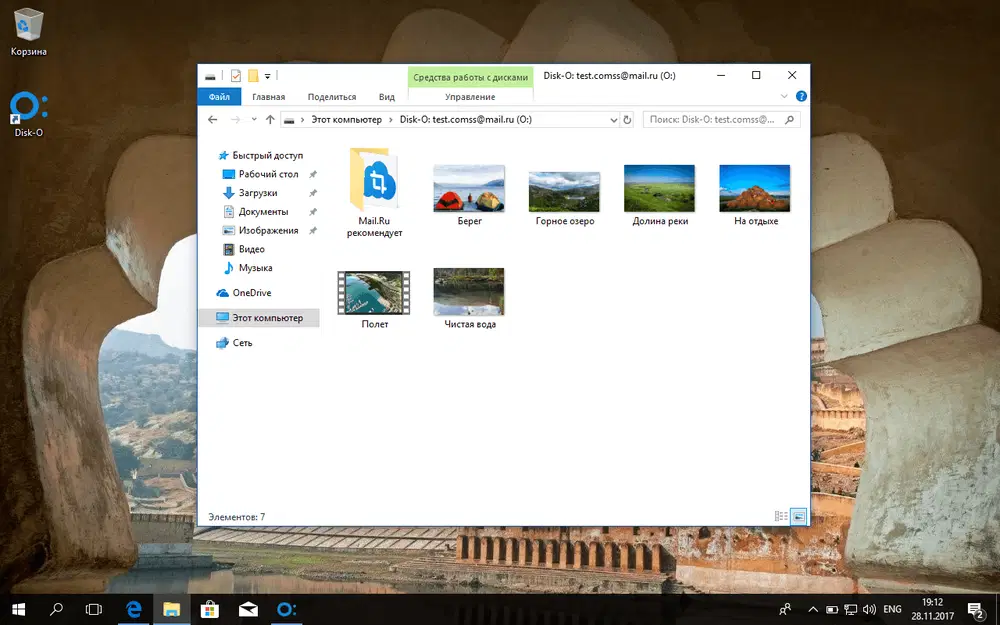
Task: Open the People icon in system tray
Action: [785, 610]
